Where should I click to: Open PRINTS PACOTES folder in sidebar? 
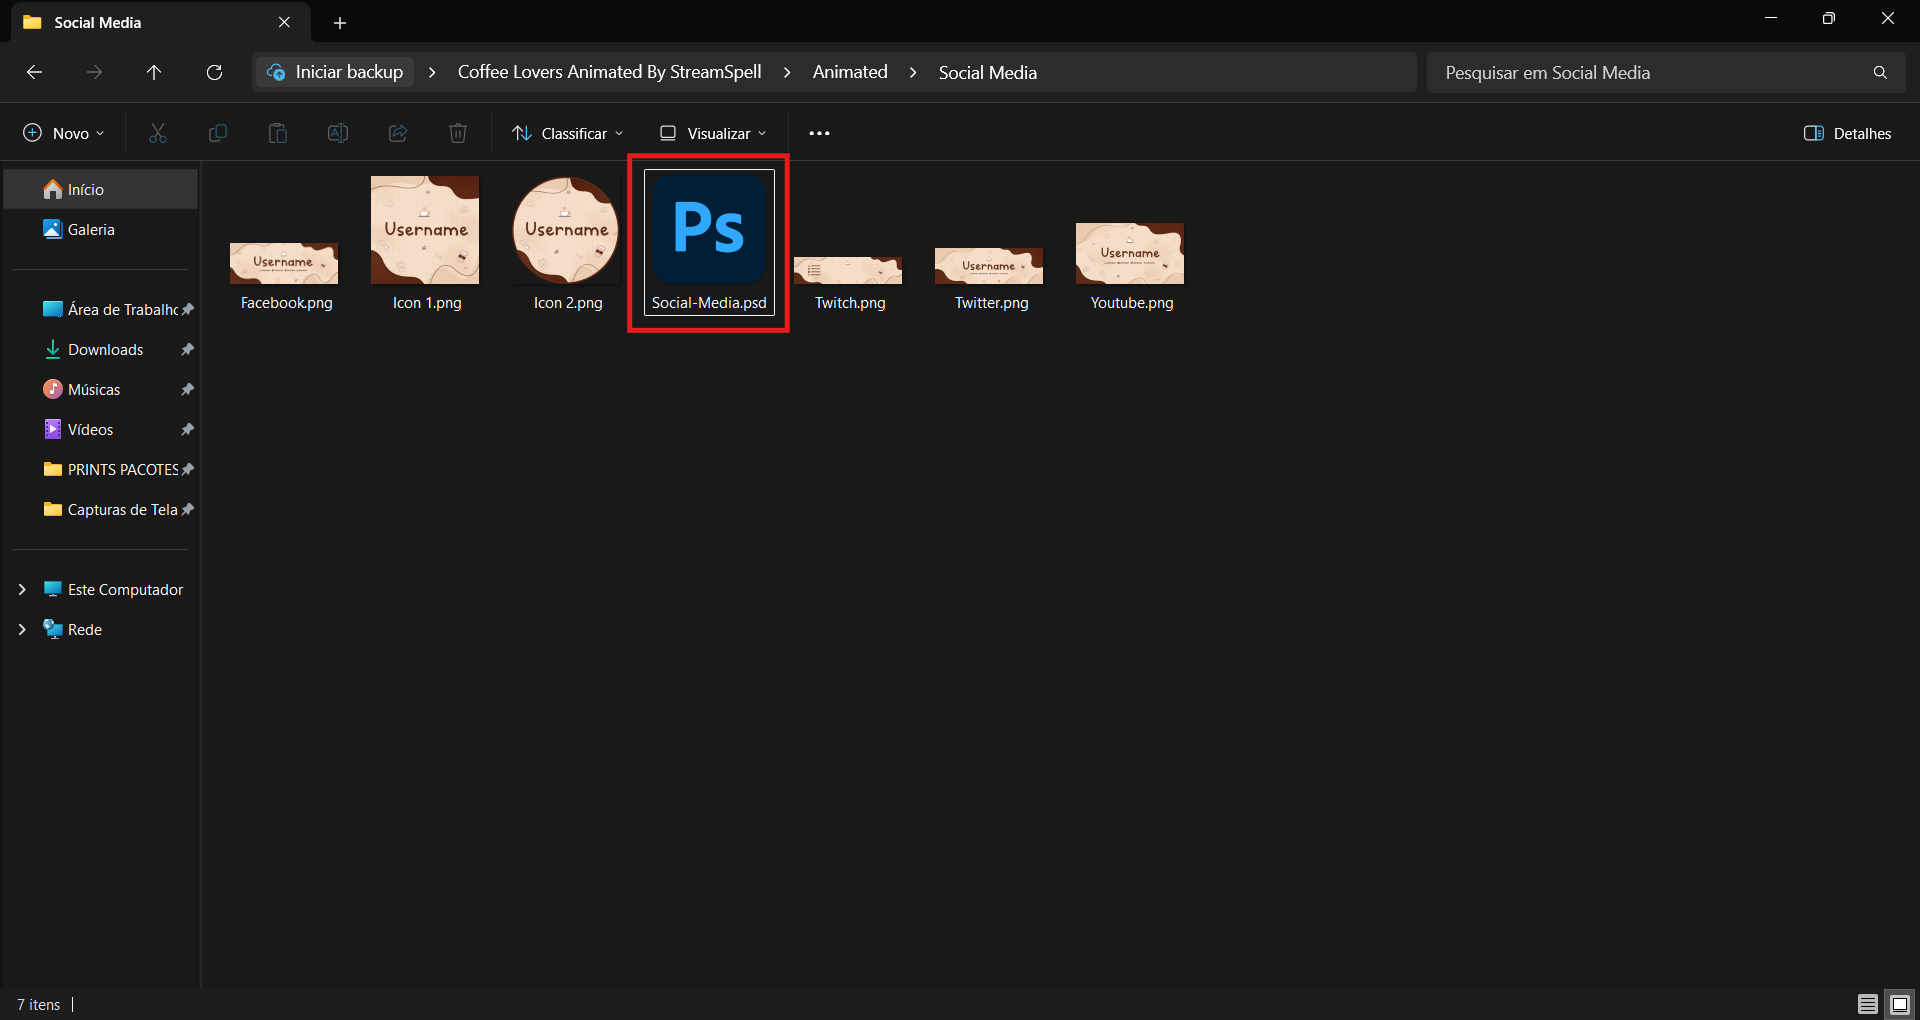(101, 469)
